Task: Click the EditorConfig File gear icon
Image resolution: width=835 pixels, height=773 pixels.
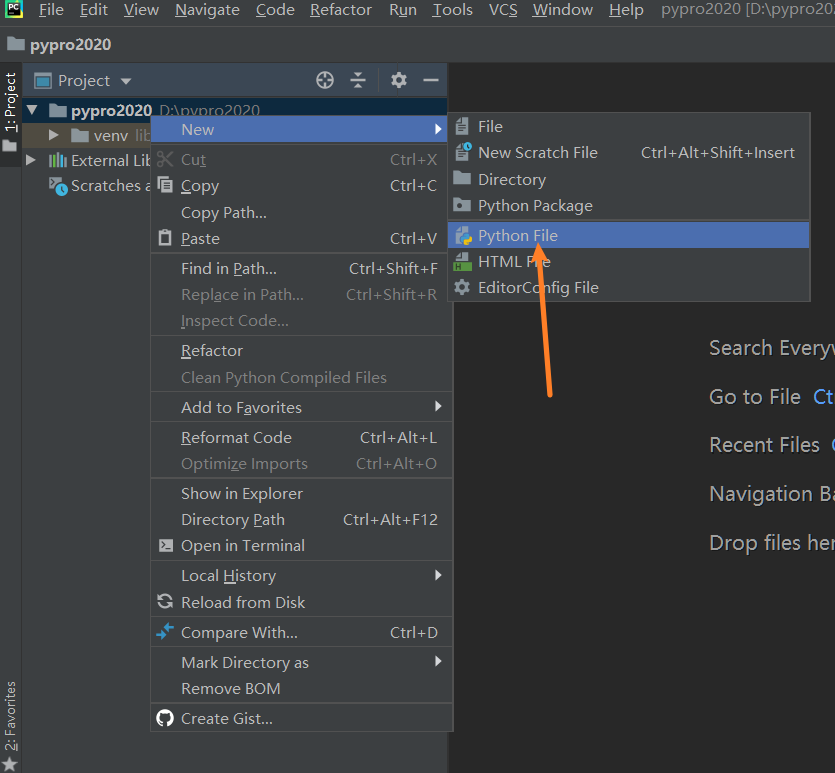Action: point(462,287)
